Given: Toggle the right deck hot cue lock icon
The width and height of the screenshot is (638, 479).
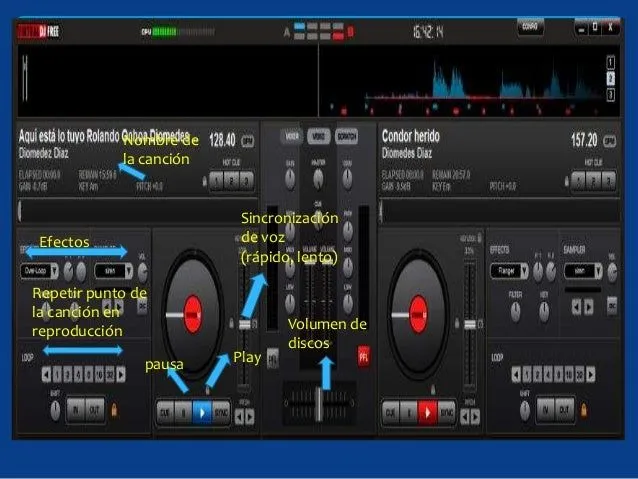Looking at the screenshot, I should coord(567,182).
